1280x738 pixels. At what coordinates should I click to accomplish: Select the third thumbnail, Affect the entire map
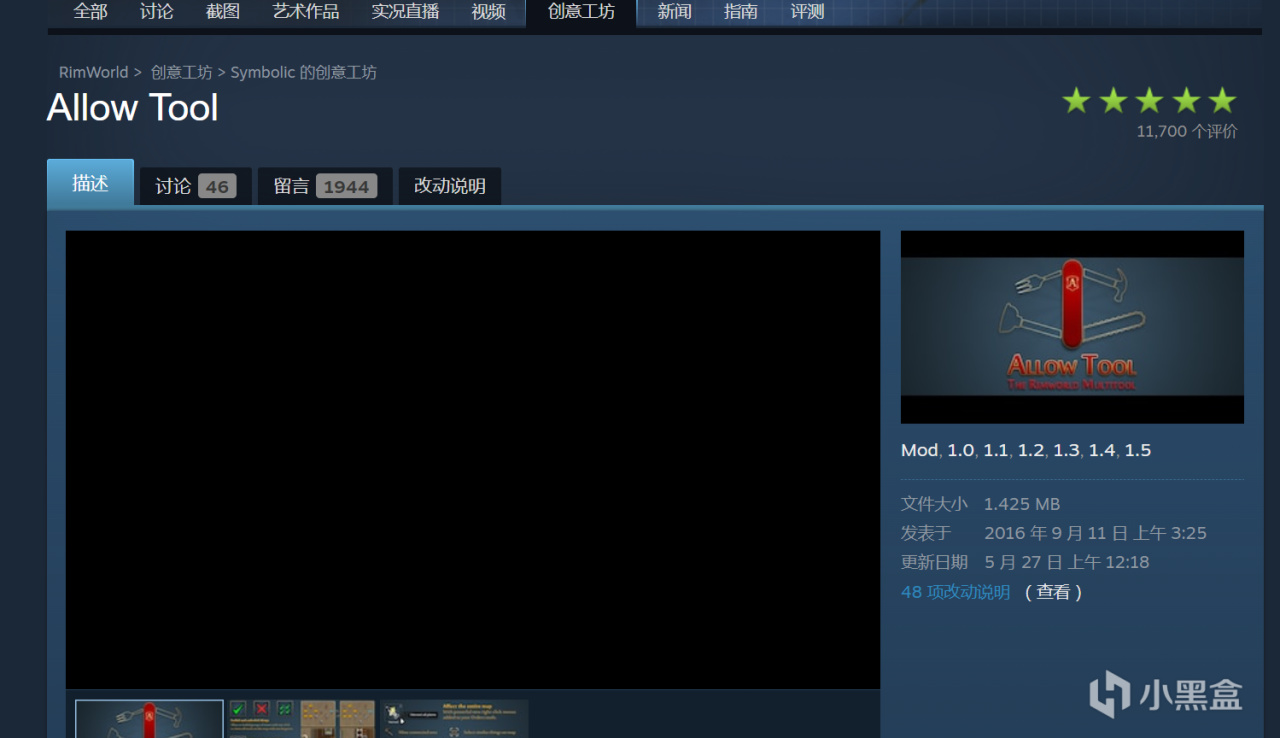(x=454, y=718)
